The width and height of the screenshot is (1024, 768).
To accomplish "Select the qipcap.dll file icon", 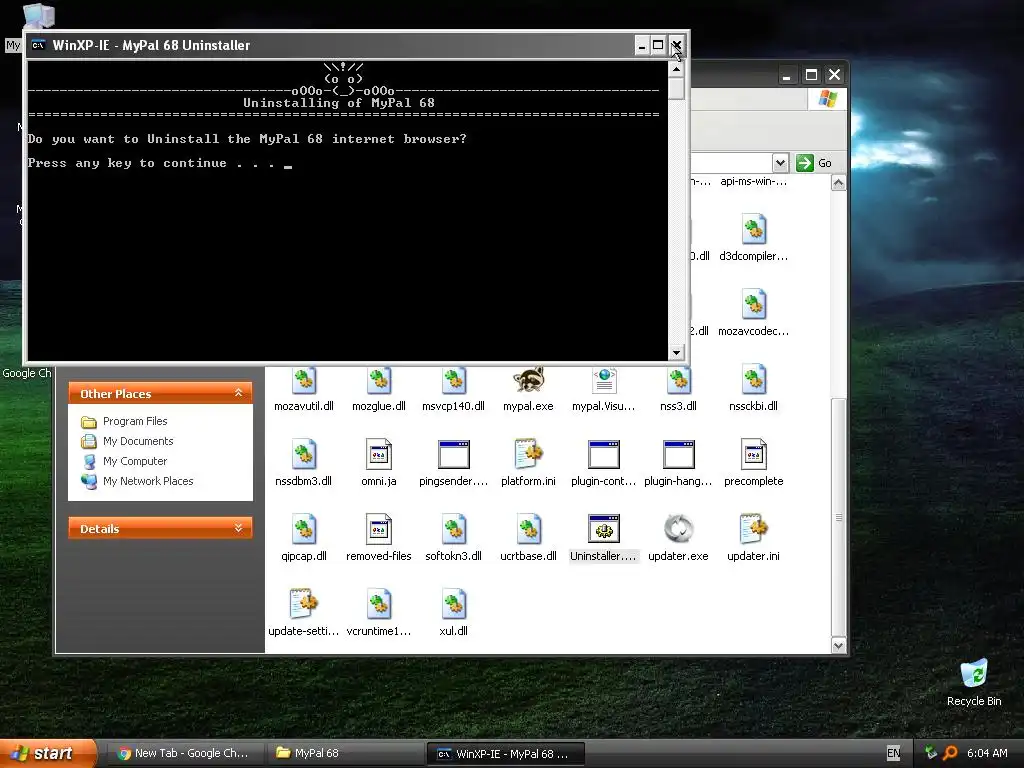I will (304, 529).
